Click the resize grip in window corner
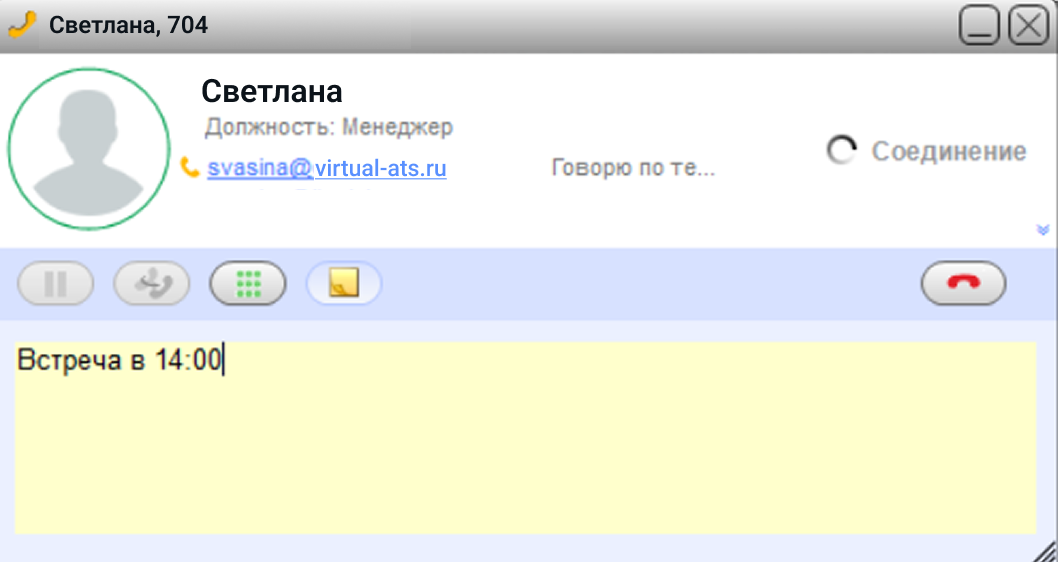1058x562 pixels. [1047, 552]
